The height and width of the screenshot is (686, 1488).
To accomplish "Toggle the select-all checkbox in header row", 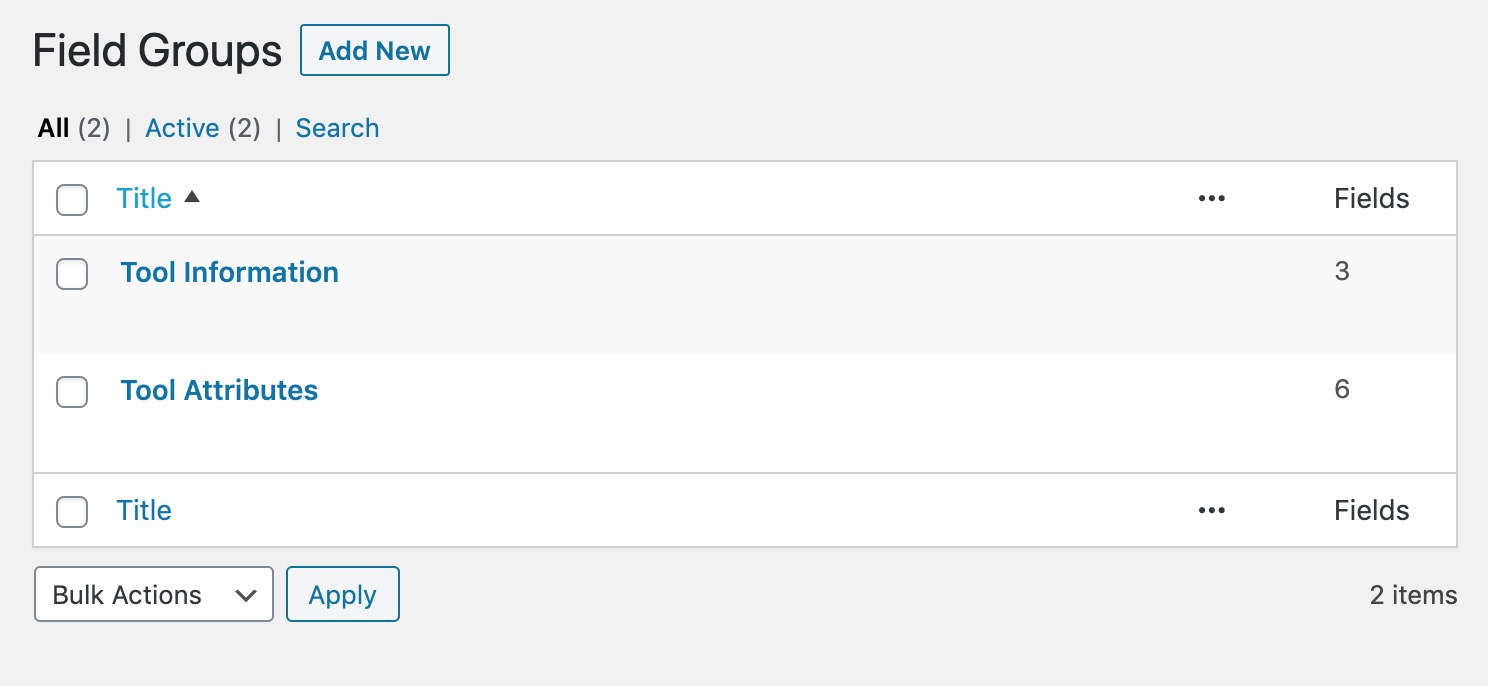I will (x=71, y=200).
